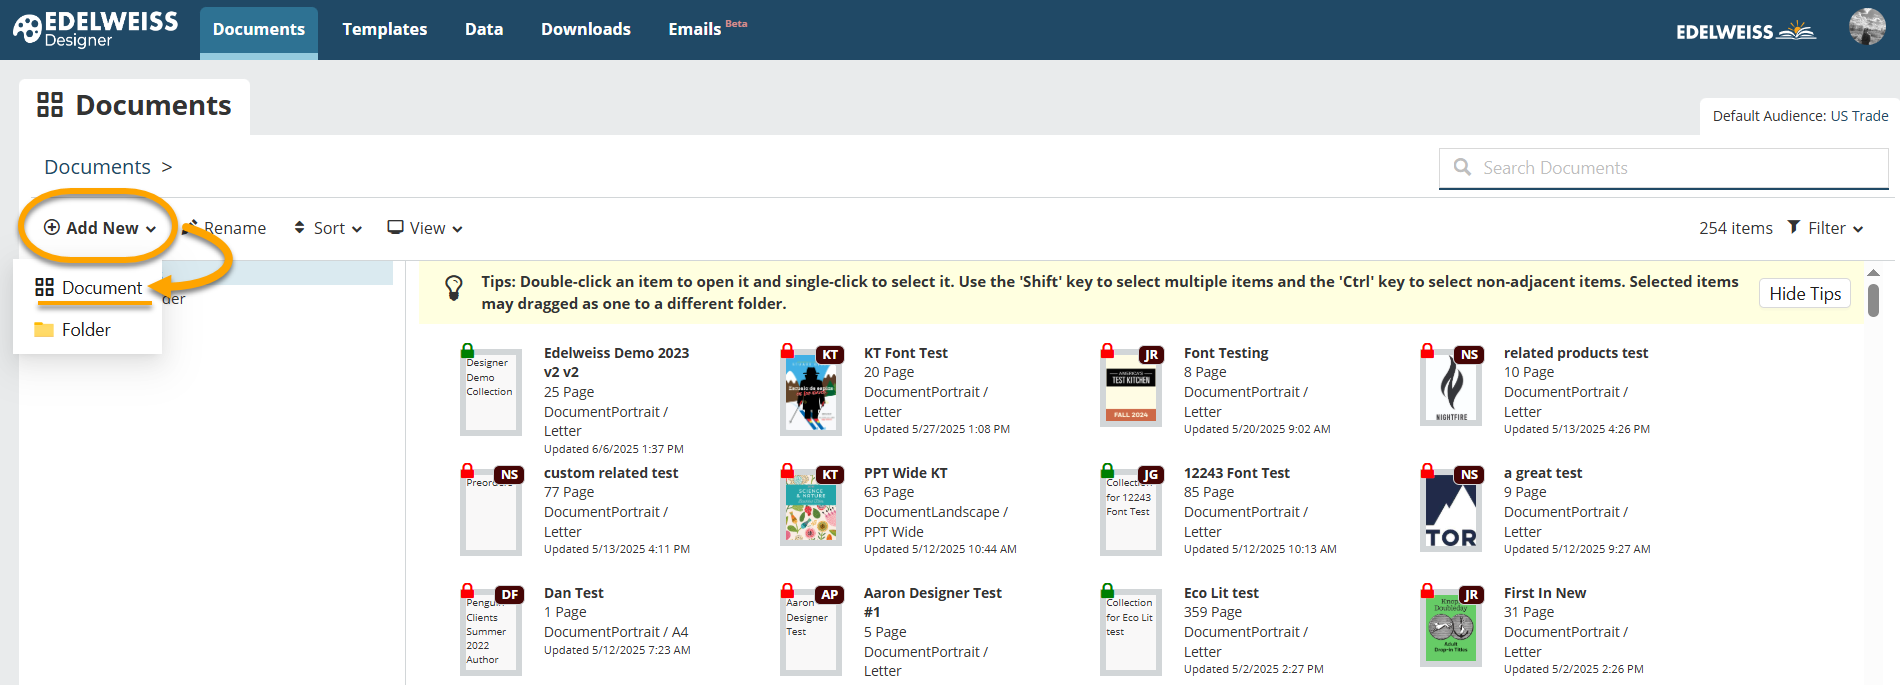
Task: Click the scrollbar up arrow
Action: [1873, 272]
